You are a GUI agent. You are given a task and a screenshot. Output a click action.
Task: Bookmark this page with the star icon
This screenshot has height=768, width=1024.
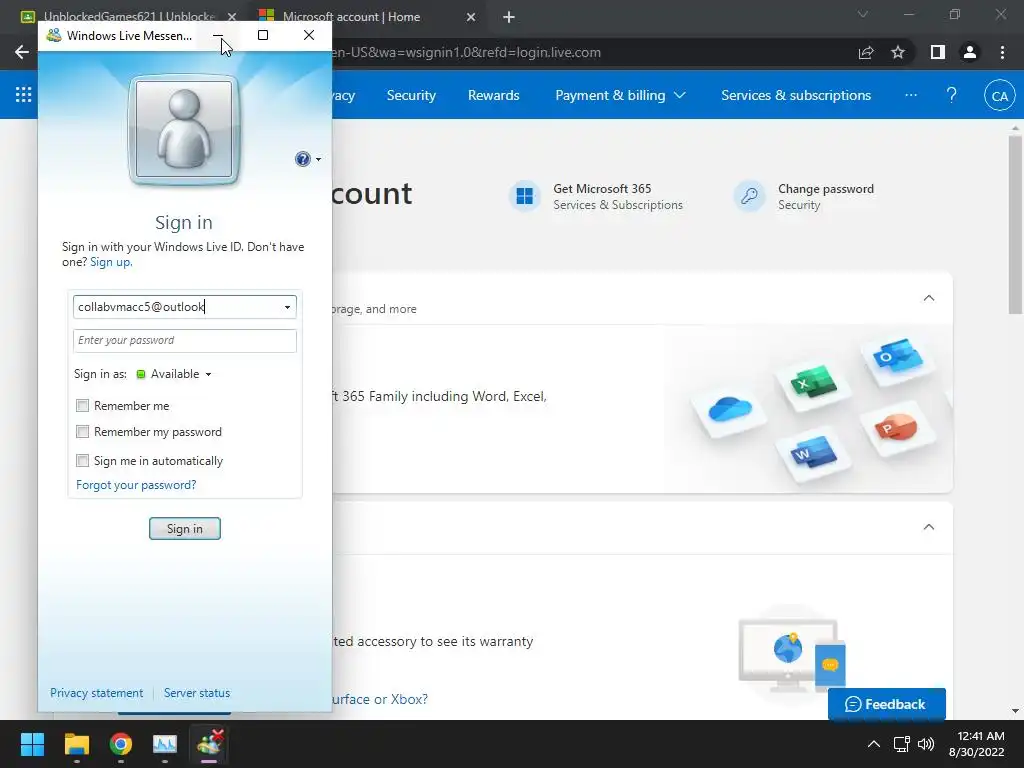point(898,52)
